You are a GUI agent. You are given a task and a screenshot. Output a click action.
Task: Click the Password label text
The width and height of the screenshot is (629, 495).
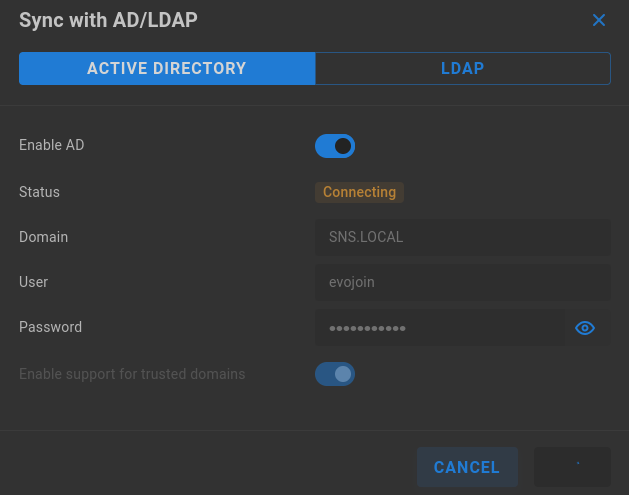(51, 327)
